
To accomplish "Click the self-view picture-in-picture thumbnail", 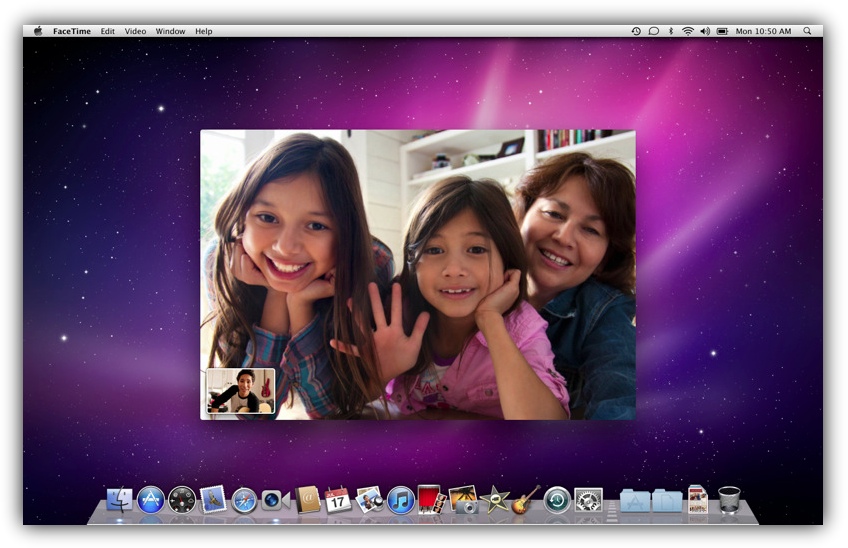I will (241, 391).
